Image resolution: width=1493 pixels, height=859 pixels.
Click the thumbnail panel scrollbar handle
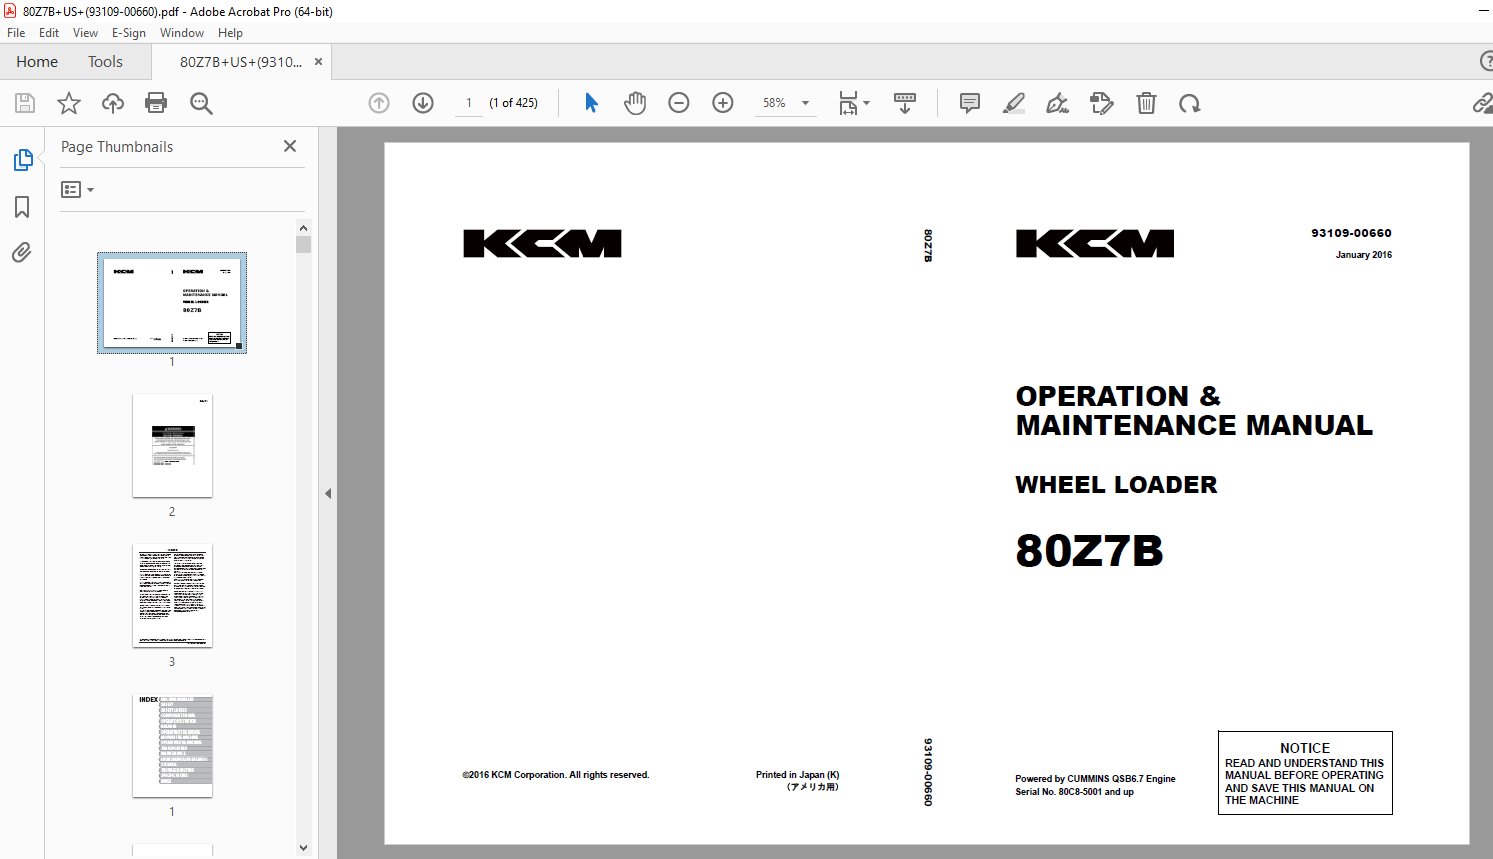pyautogui.click(x=303, y=244)
